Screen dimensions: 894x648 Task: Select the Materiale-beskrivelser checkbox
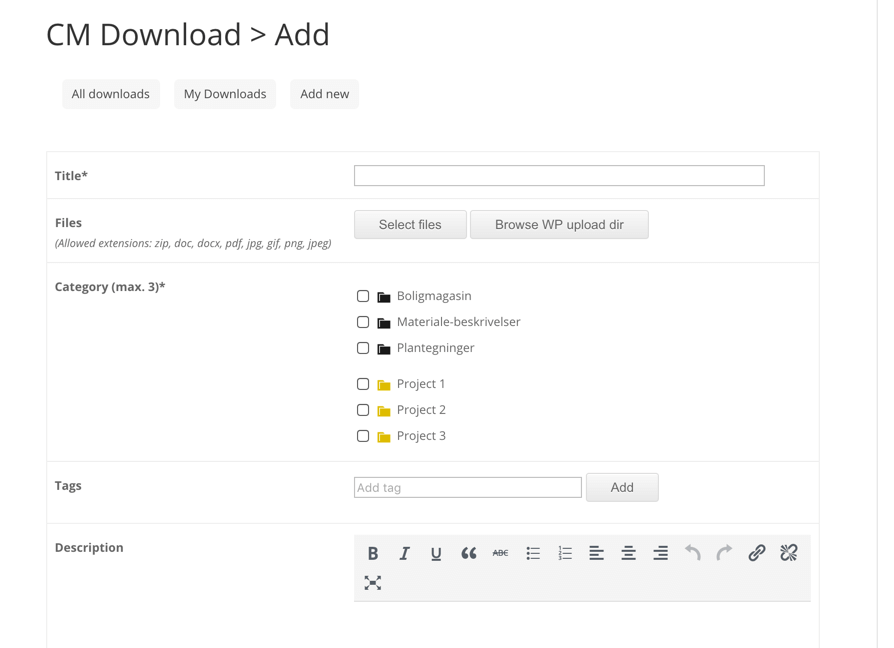[363, 322]
